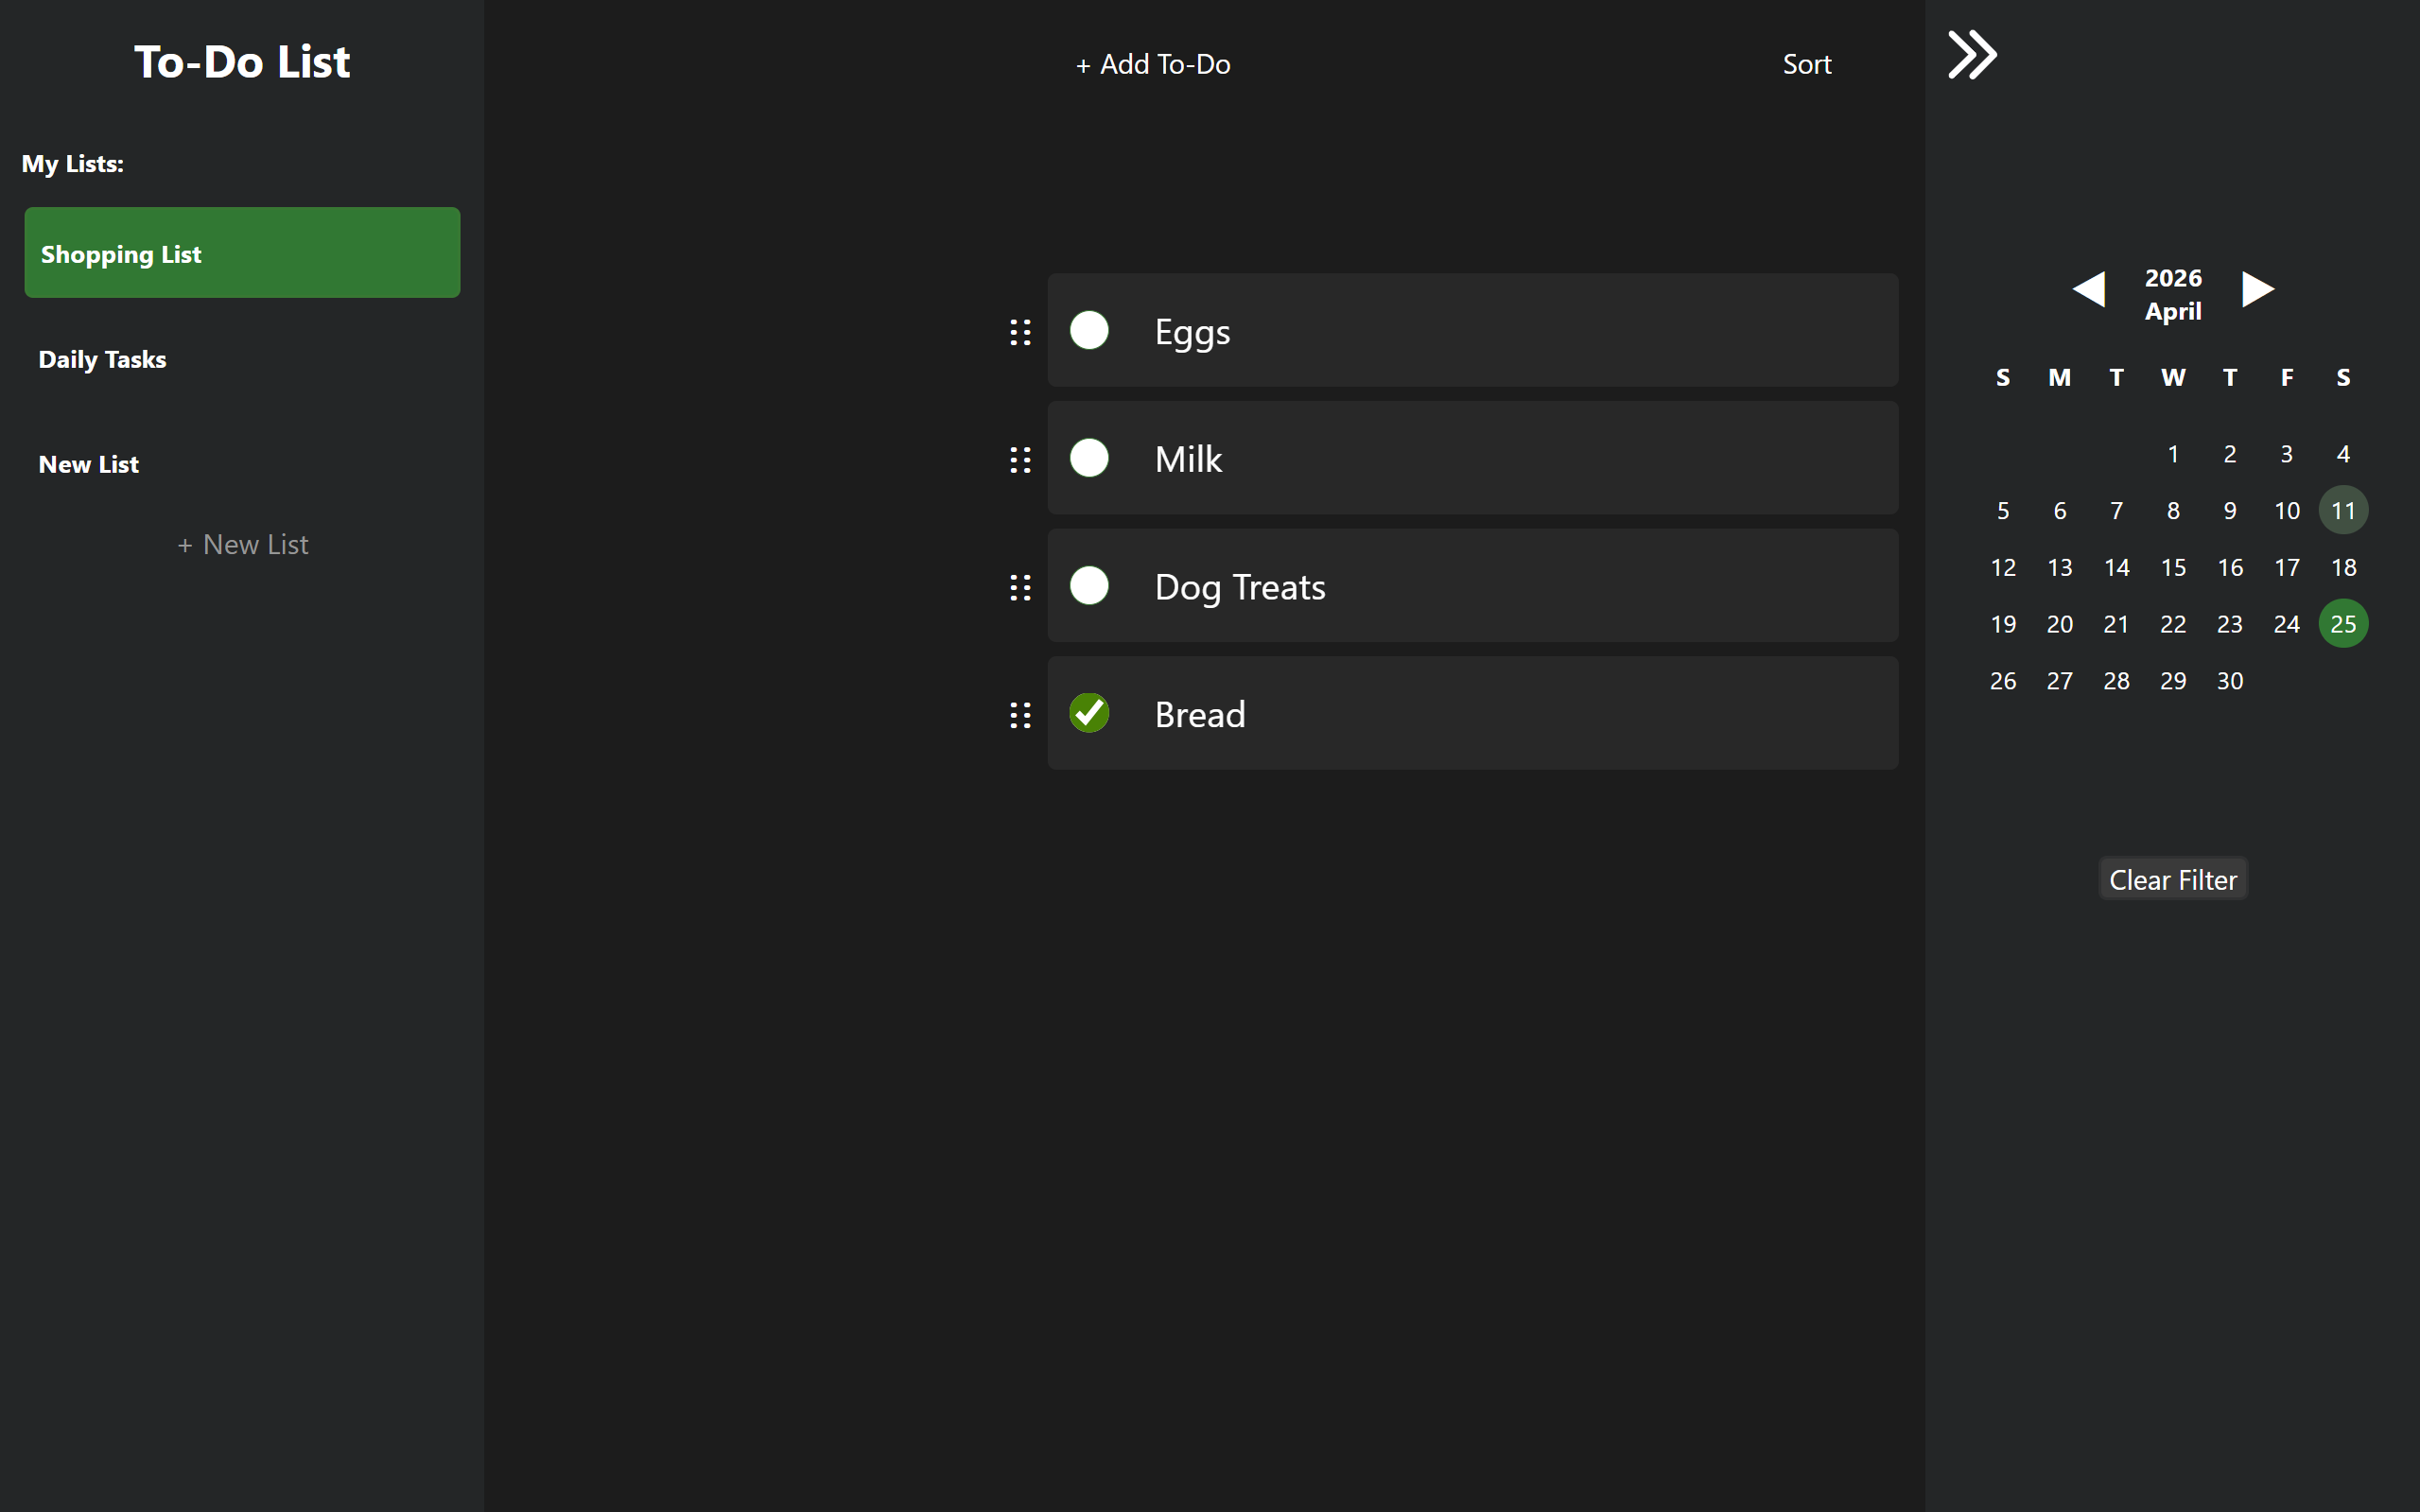The width and height of the screenshot is (2420, 1512).
Task: Open the Shopping List tab
Action: click(x=241, y=253)
